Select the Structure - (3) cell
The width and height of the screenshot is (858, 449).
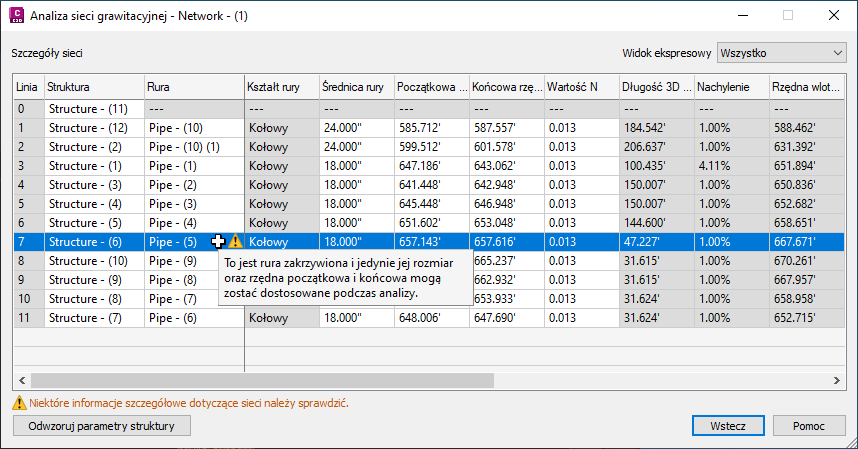tap(94, 185)
